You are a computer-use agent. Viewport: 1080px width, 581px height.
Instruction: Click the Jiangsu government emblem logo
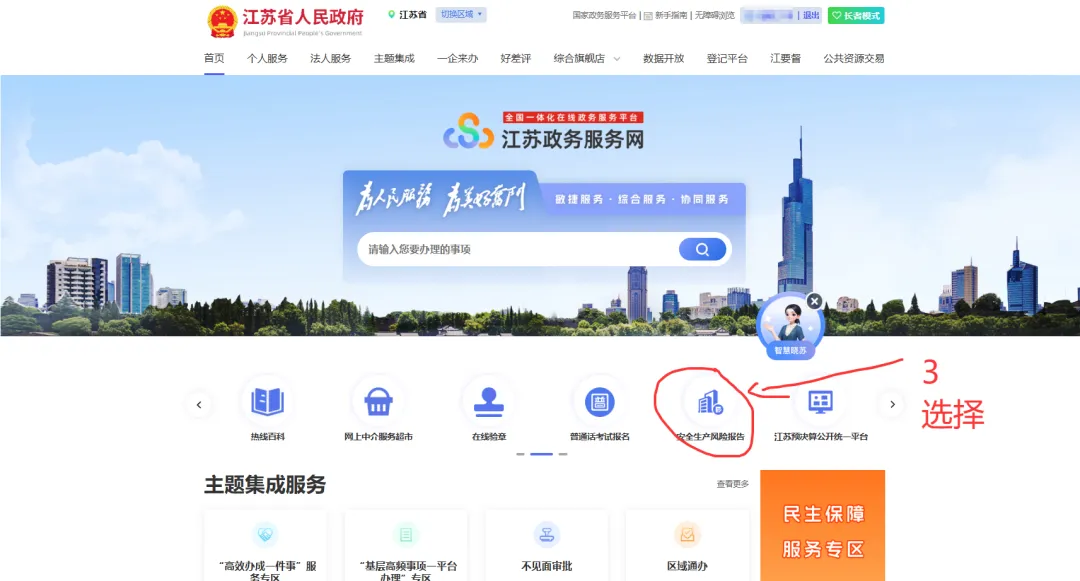click(x=222, y=21)
